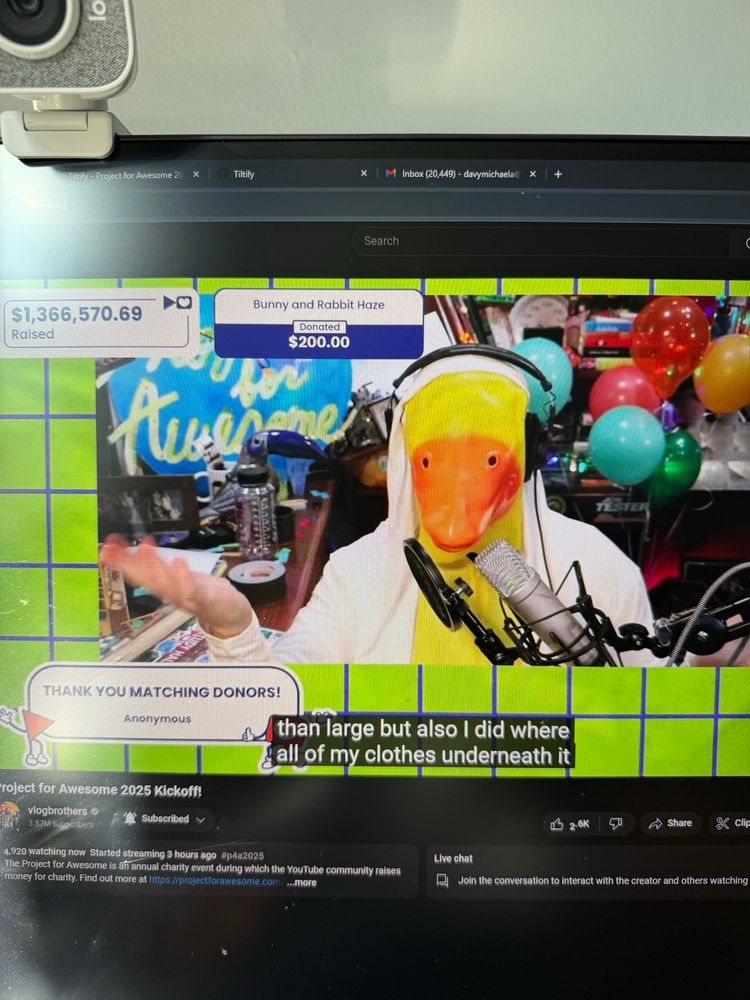Click the Project for Awesome 2025 Kickoff title
Screen dimensions: 750x1000
pos(100,790)
